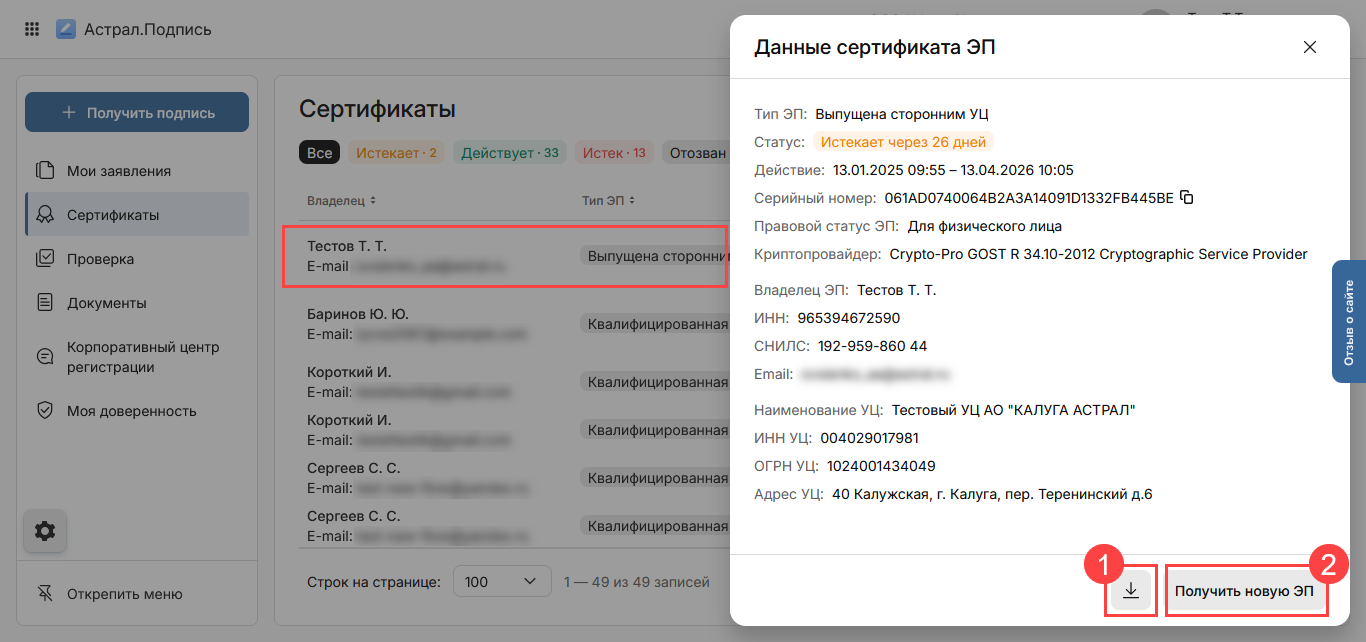Click the Астрал.Подпись logo icon

tap(66, 29)
